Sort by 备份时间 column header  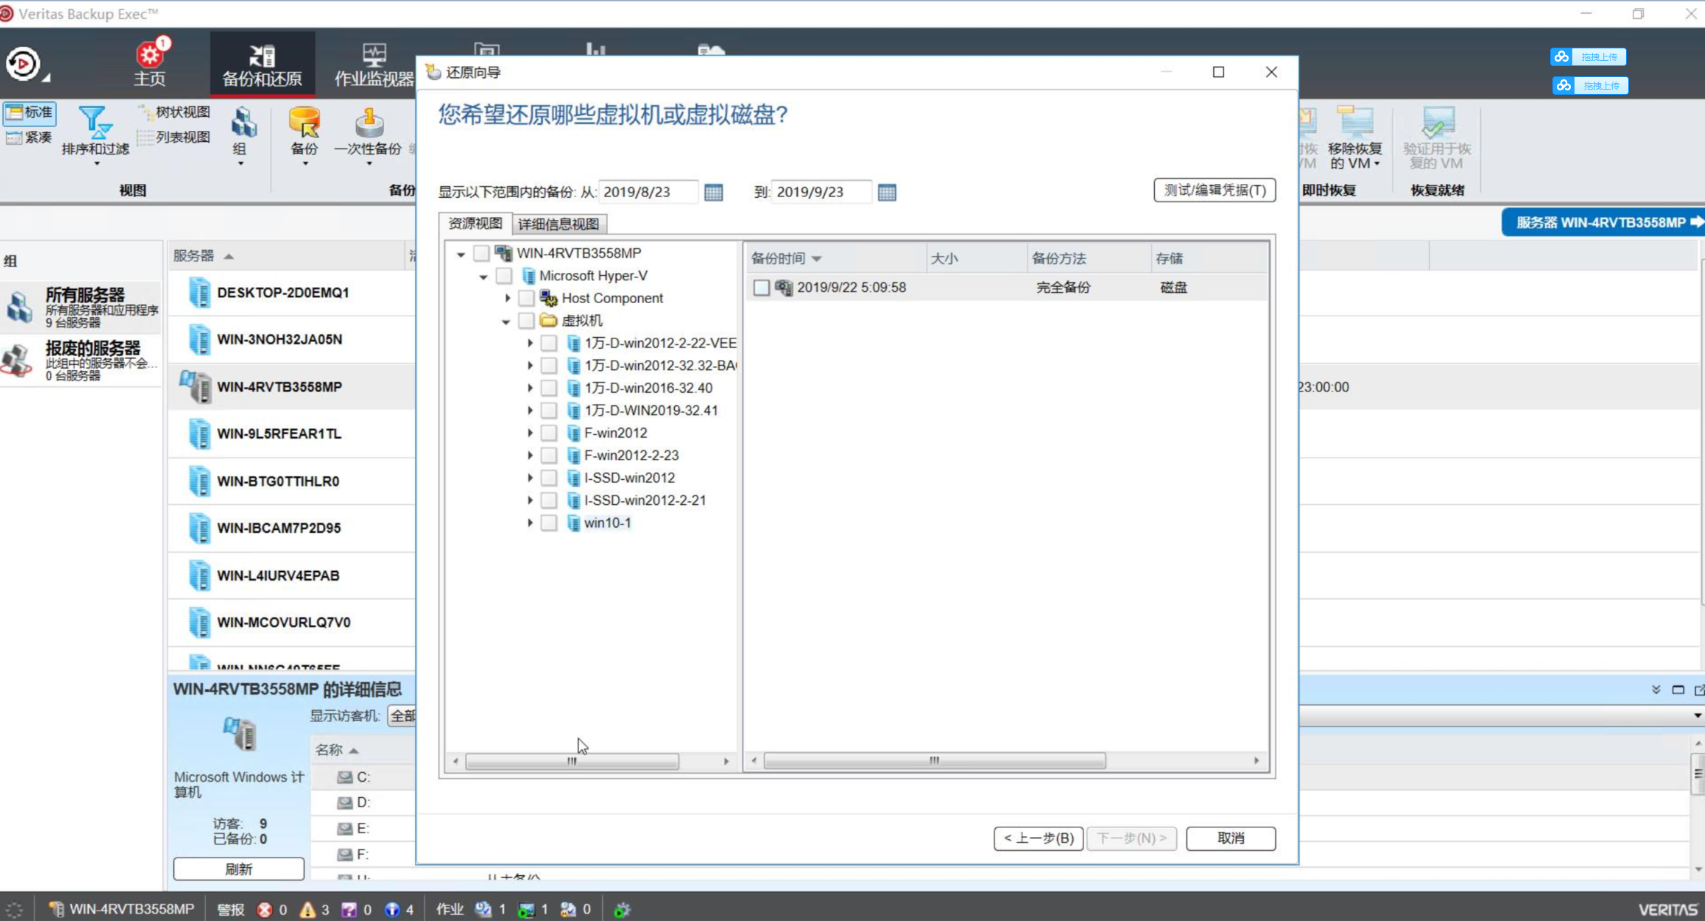pos(835,258)
